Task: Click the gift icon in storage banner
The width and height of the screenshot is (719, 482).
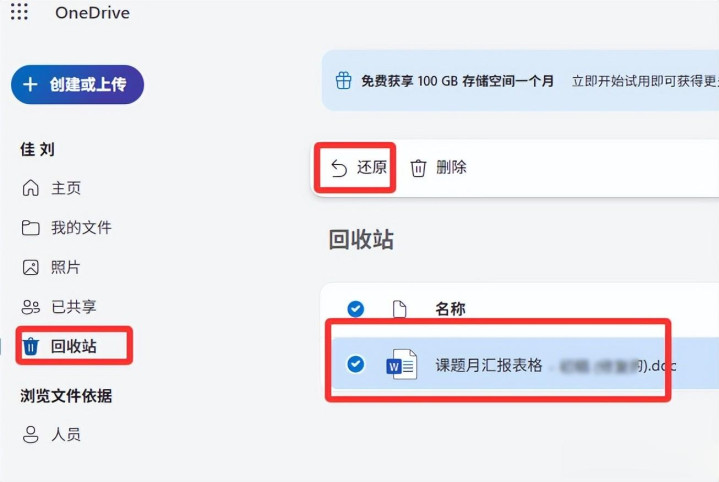Action: tap(343, 81)
